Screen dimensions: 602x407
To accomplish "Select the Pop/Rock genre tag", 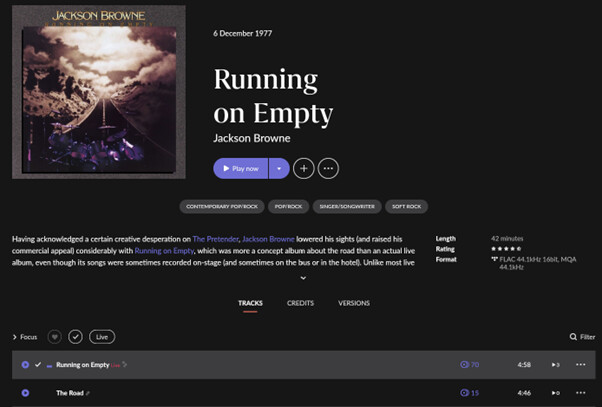I will tap(288, 206).
